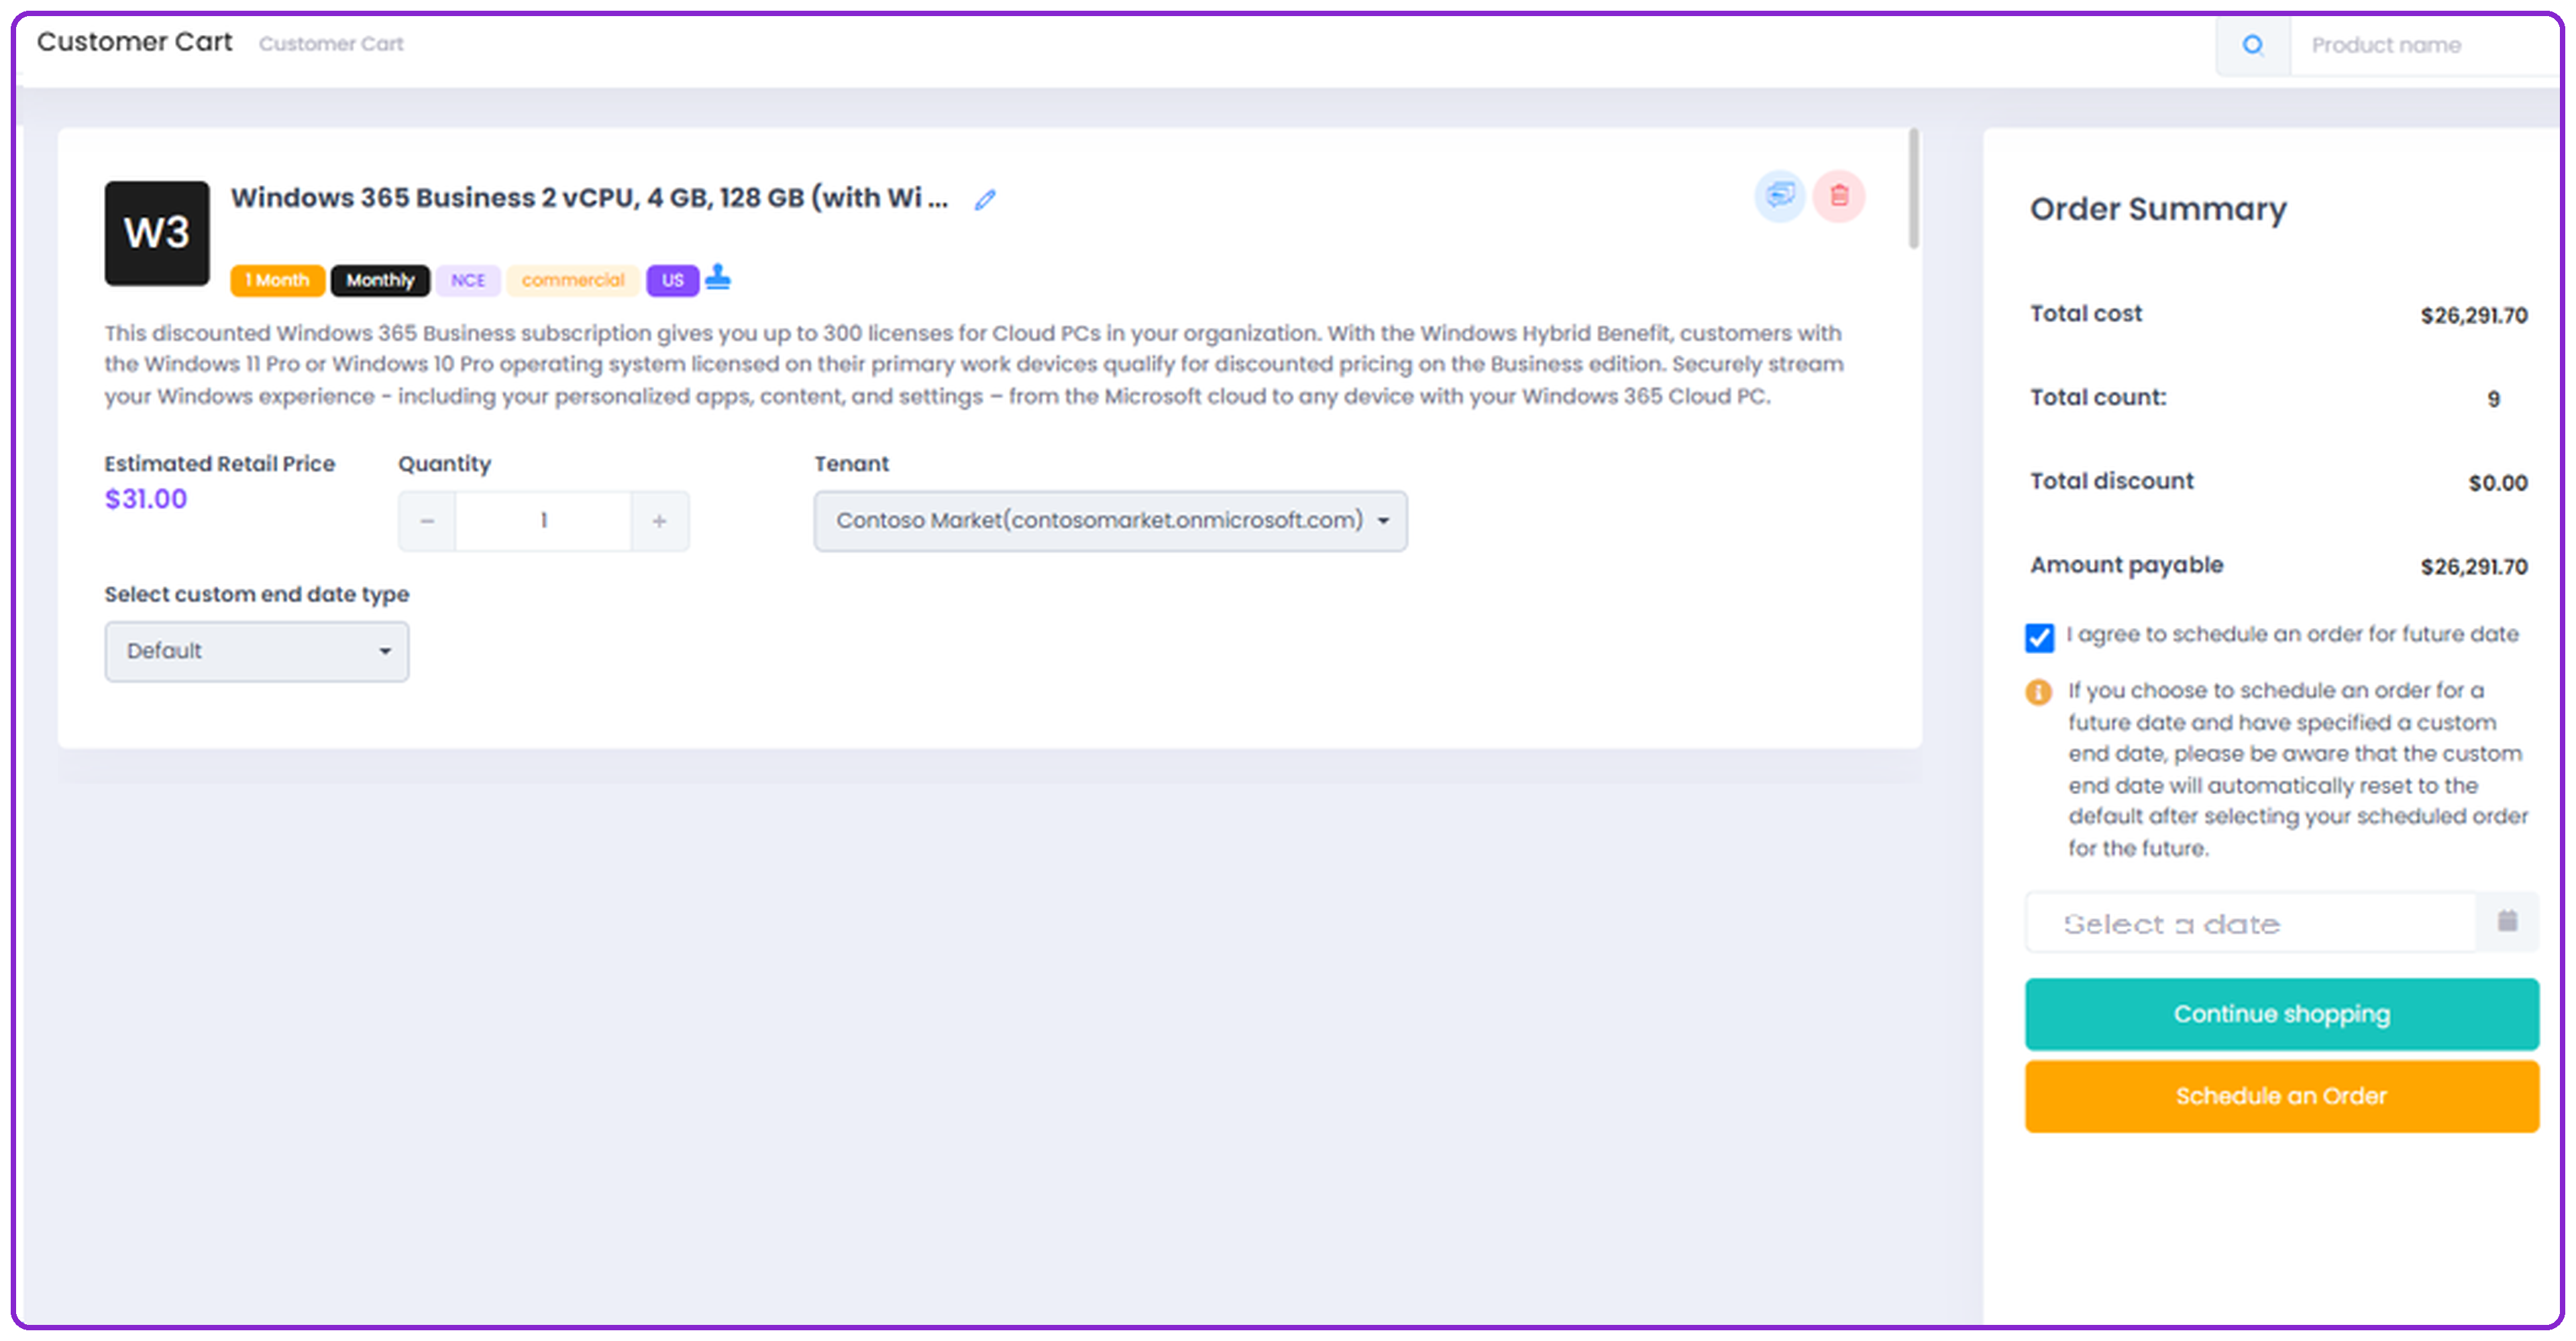Increase quantity with the plus button

click(660, 521)
